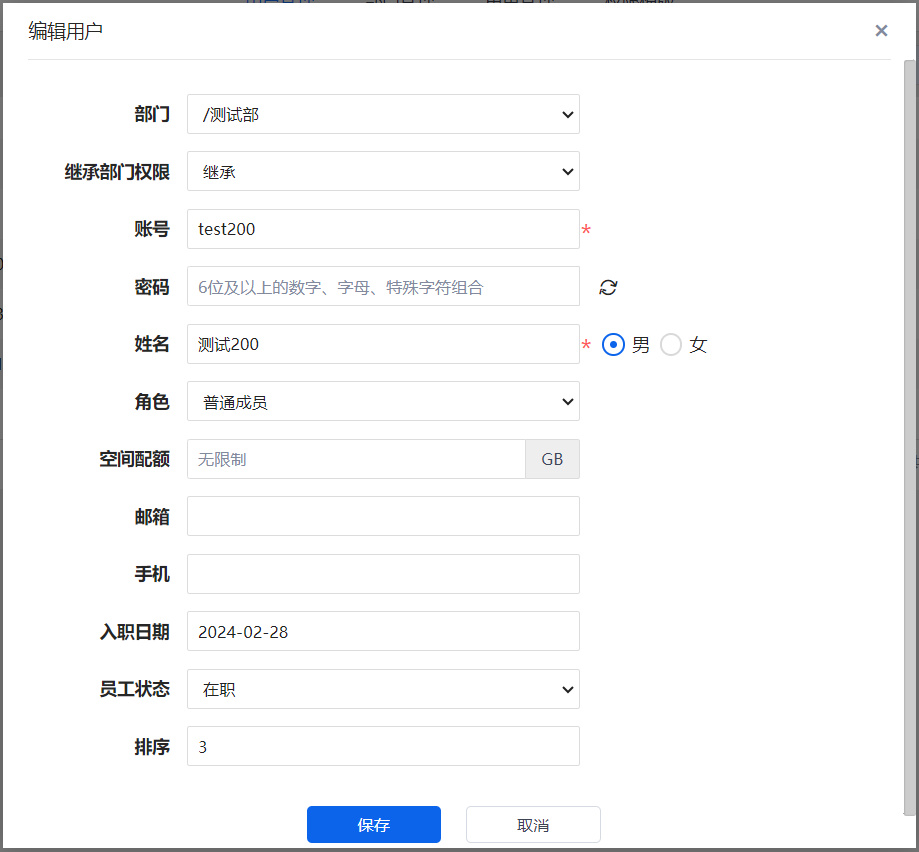Image resolution: width=919 pixels, height=852 pixels.
Task: Focus the 空间配额 input field
Action: coord(356,459)
